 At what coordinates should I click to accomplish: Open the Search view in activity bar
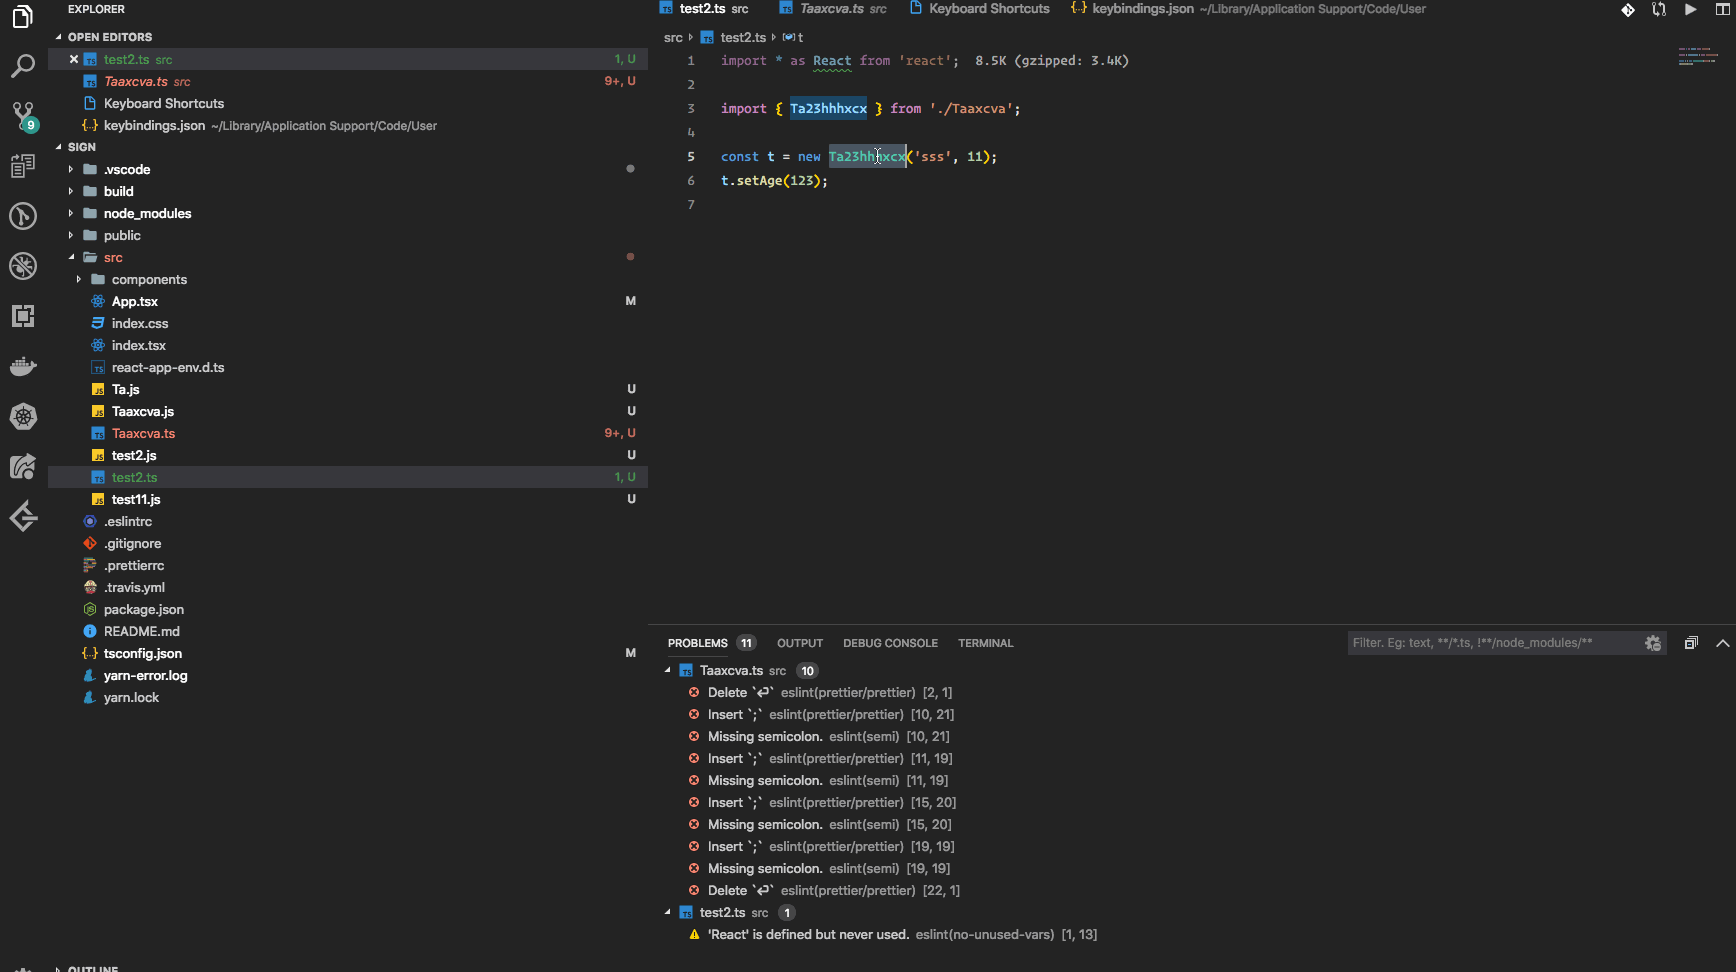click(23, 67)
